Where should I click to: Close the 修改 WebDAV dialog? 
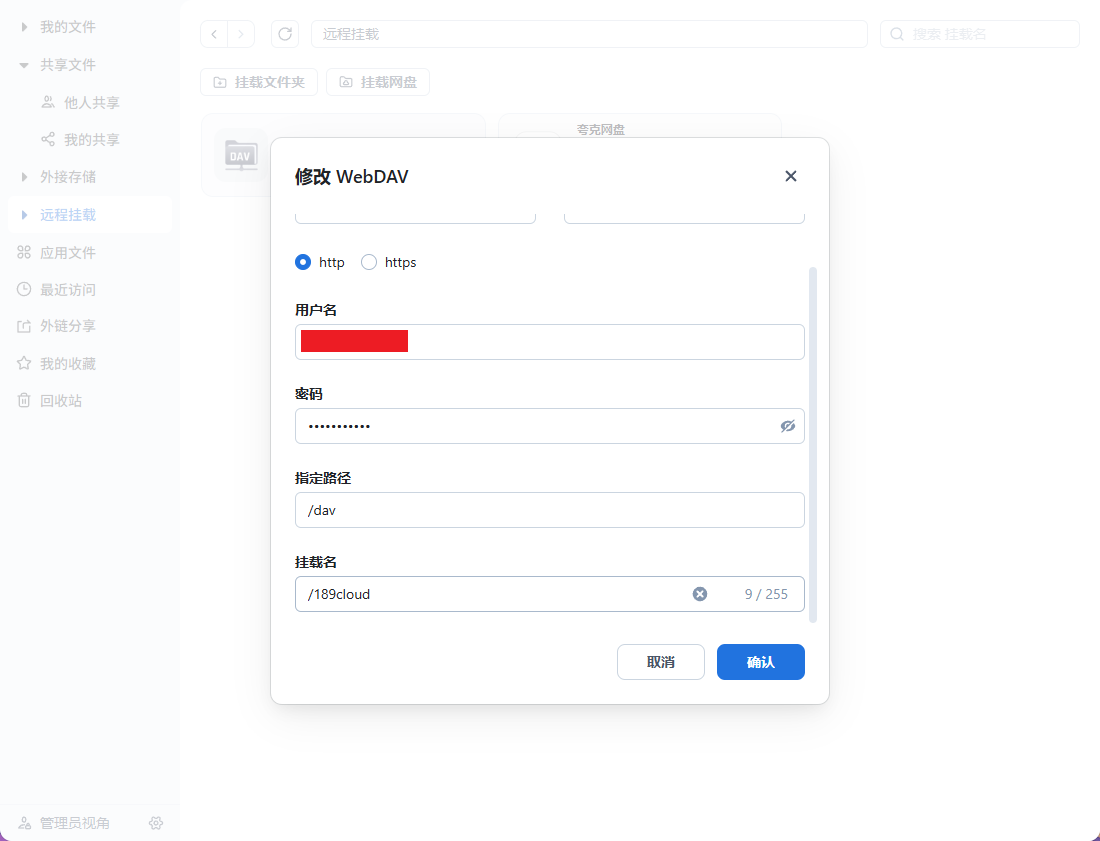point(790,176)
